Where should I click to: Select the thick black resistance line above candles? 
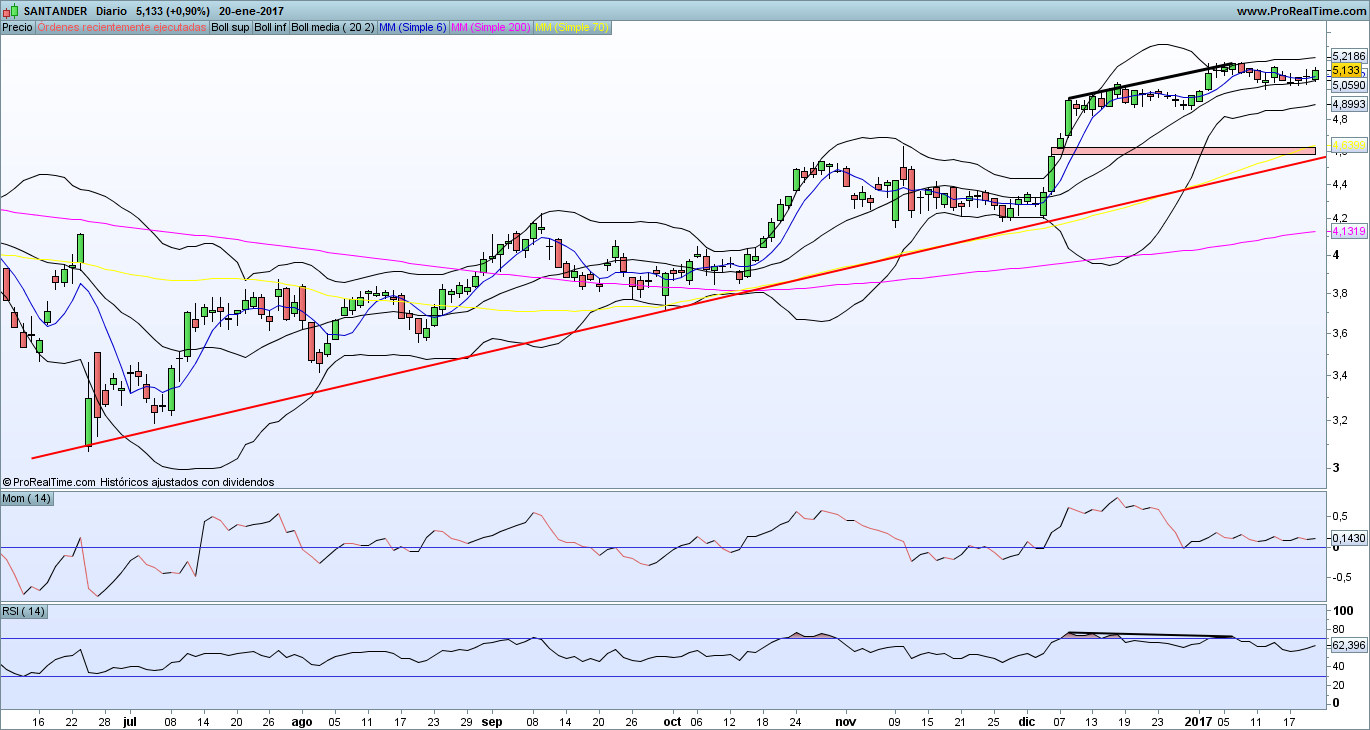click(1150, 81)
